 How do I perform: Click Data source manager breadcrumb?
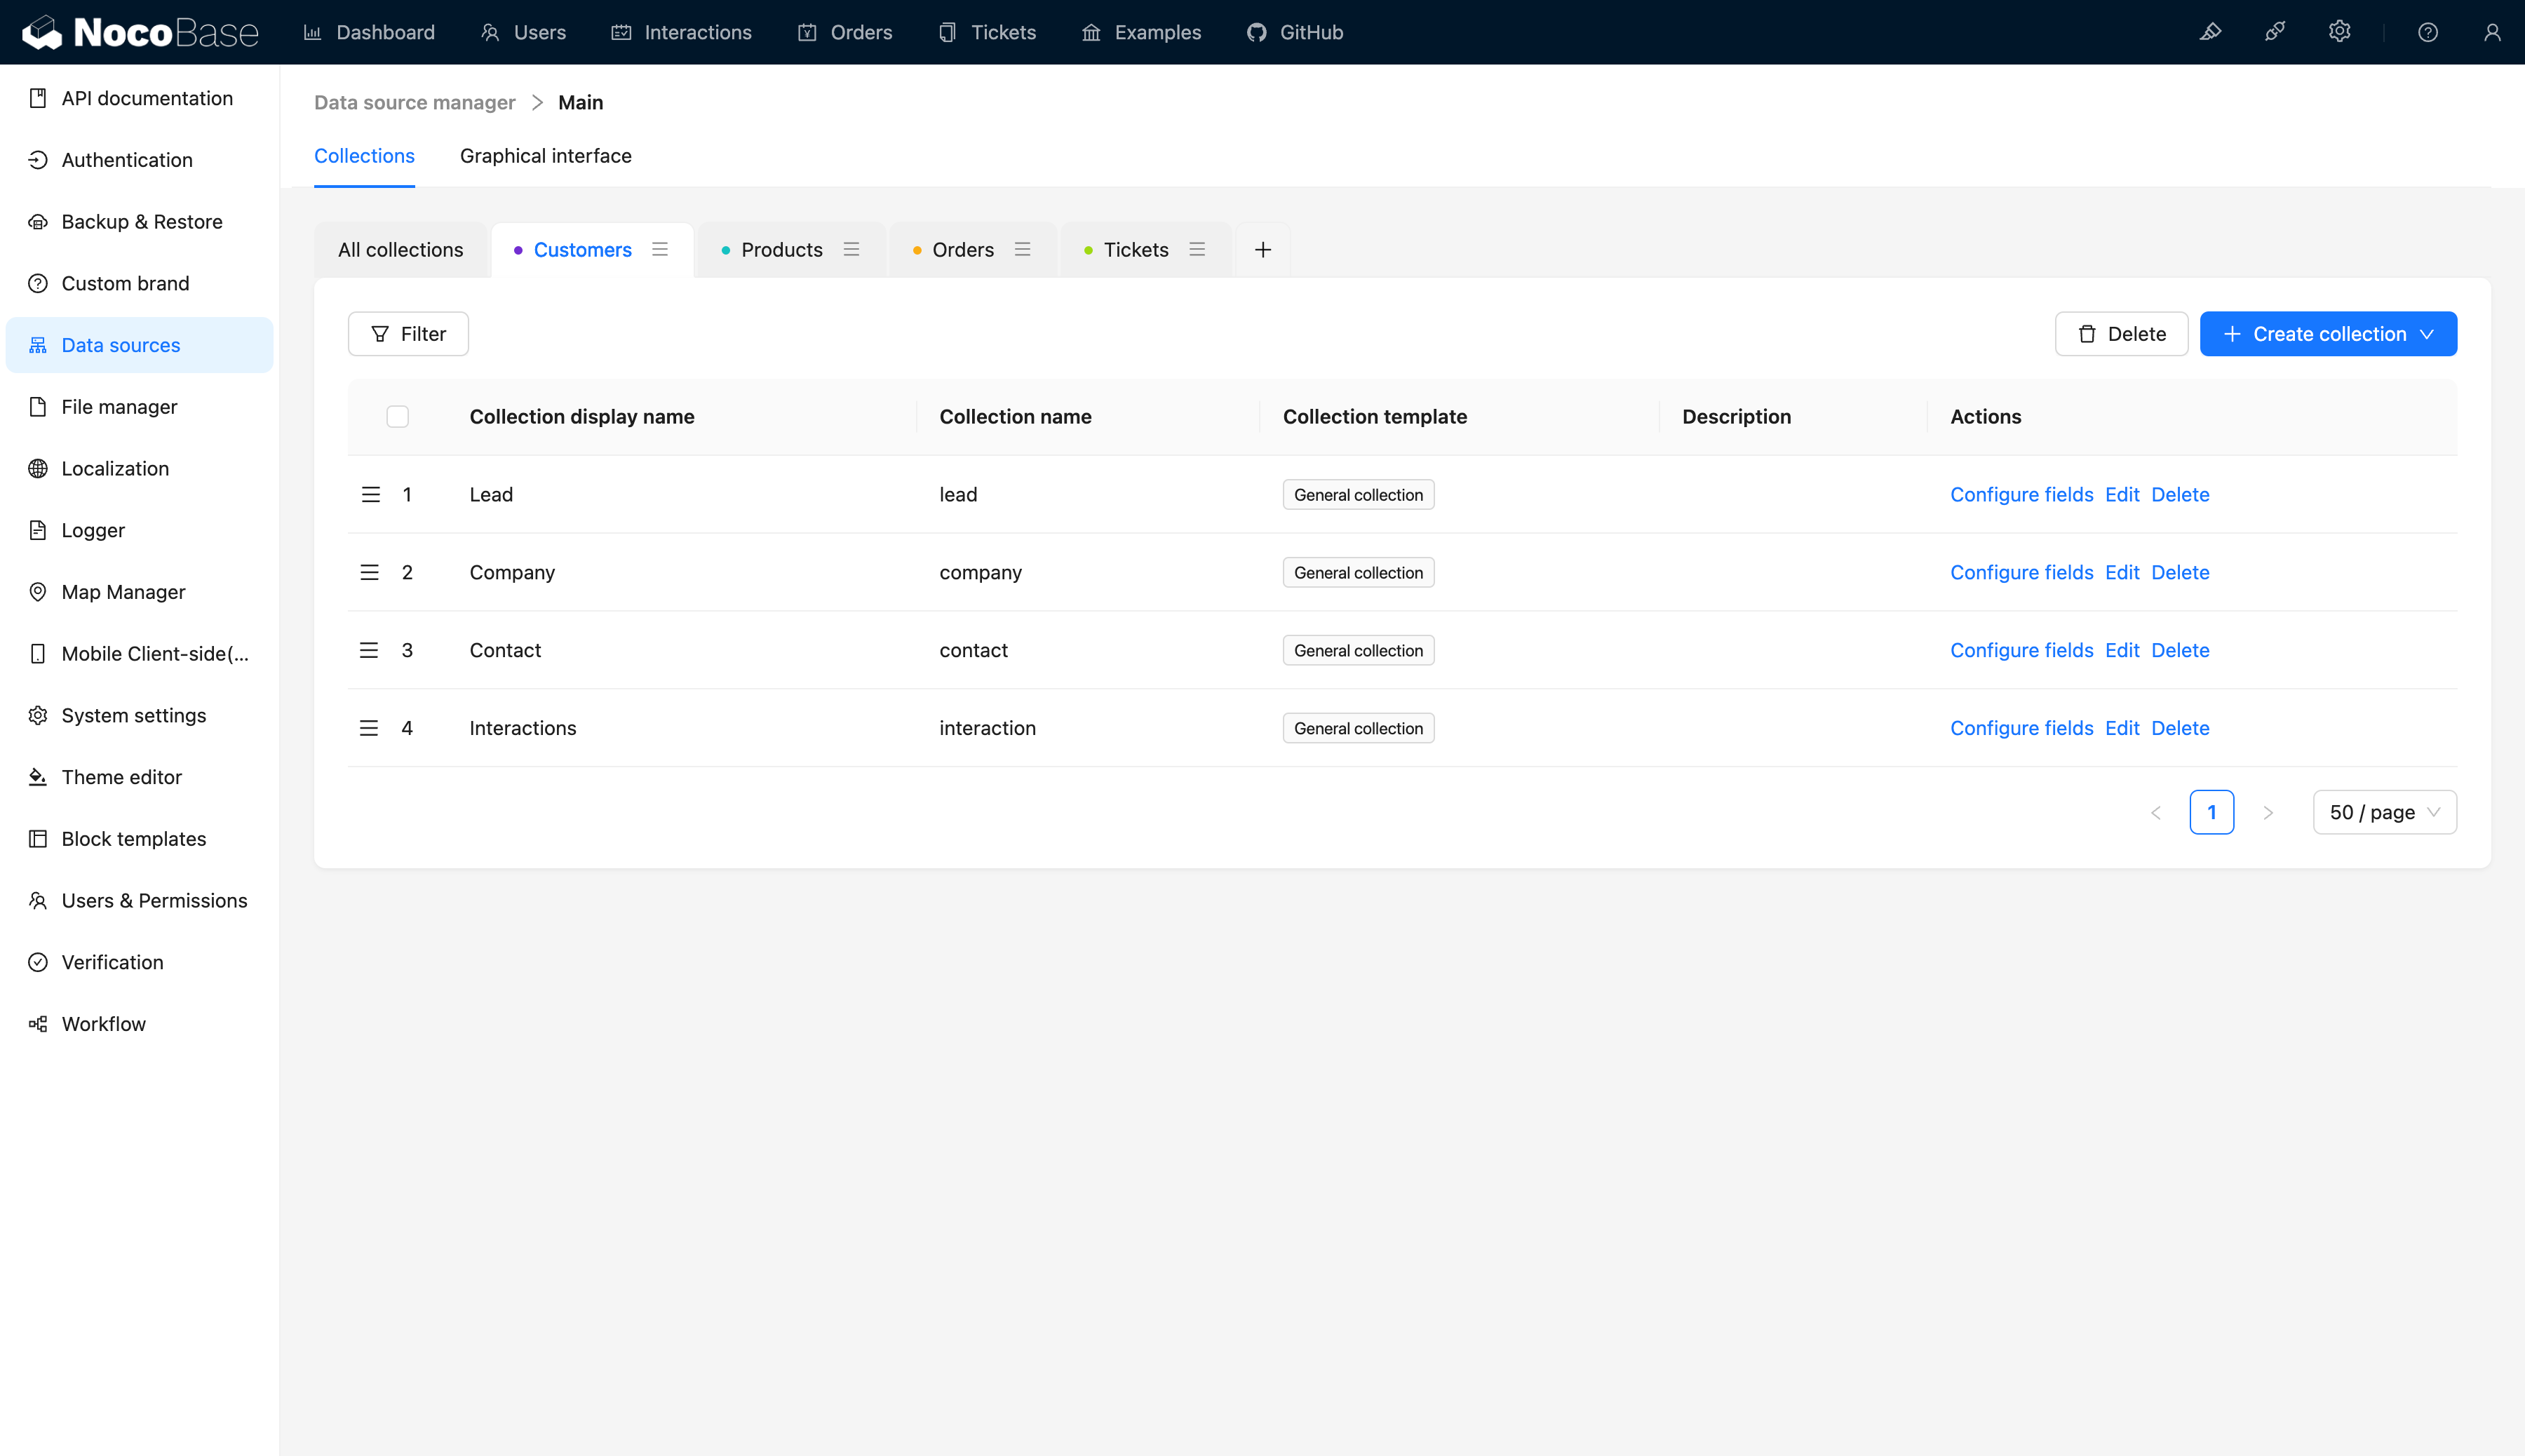(x=414, y=102)
